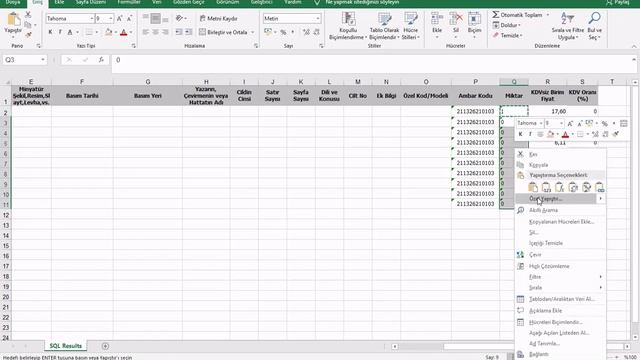640x360 pixels.
Task: Click the Format Painter brush icon
Action: point(28,35)
